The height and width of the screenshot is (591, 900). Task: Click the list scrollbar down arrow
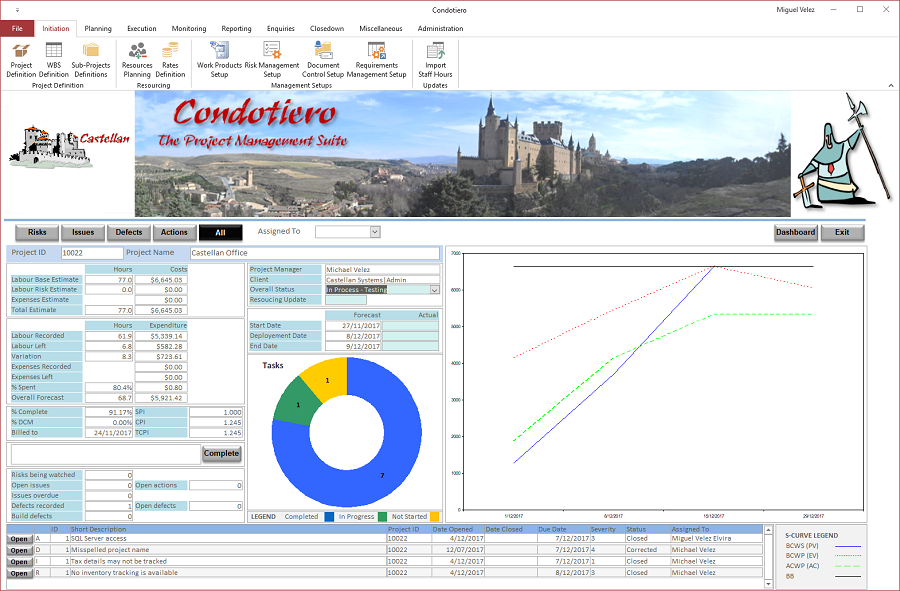coord(769,584)
